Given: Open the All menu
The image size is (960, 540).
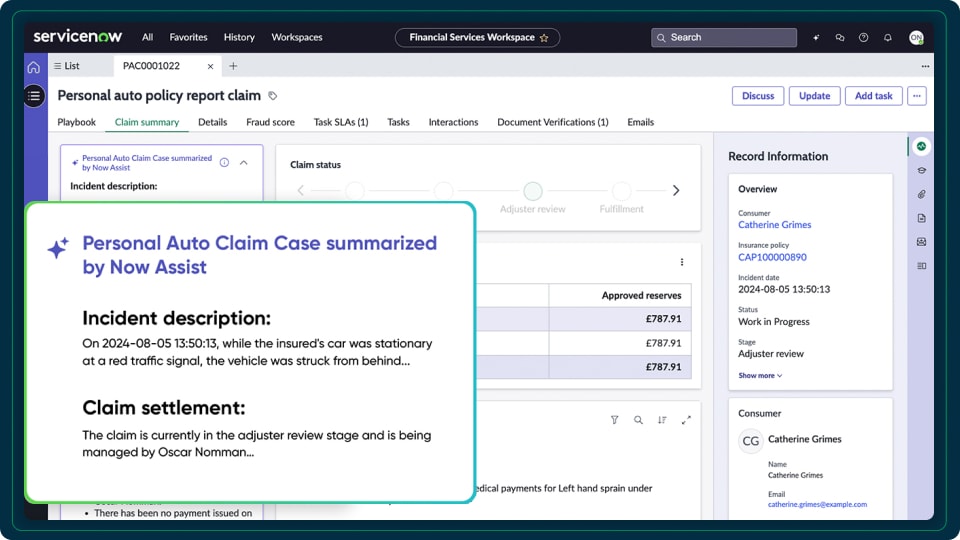Looking at the screenshot, I should pyautogui.click(x=148, y=37).
